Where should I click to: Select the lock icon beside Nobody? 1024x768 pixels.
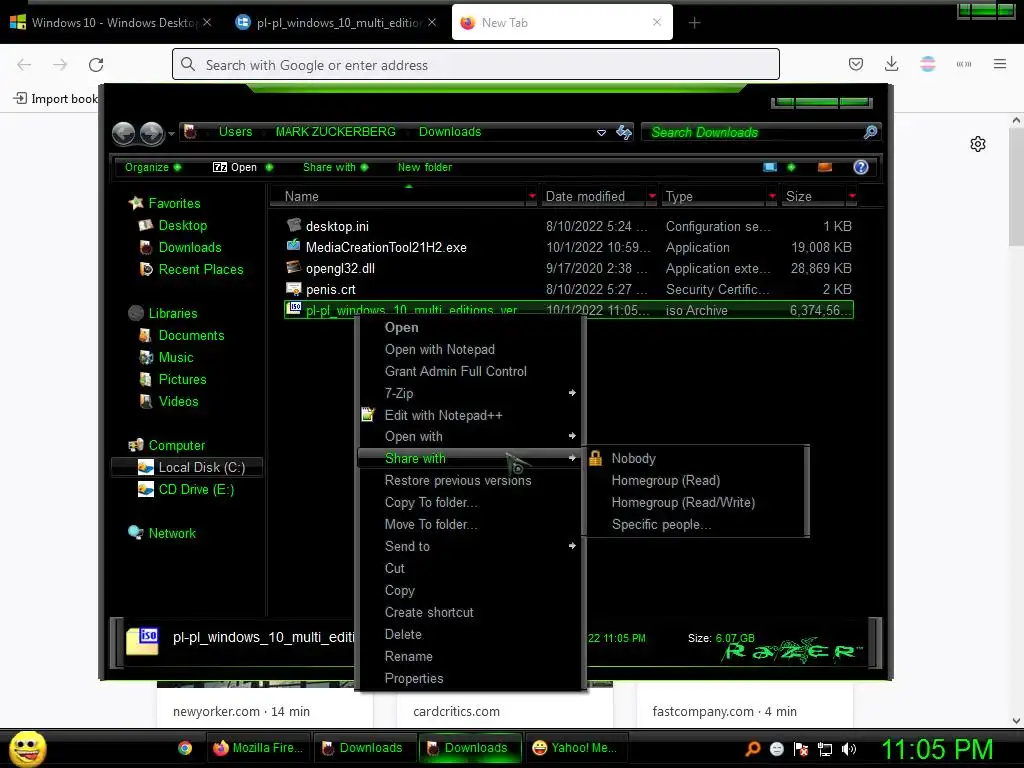596,458
